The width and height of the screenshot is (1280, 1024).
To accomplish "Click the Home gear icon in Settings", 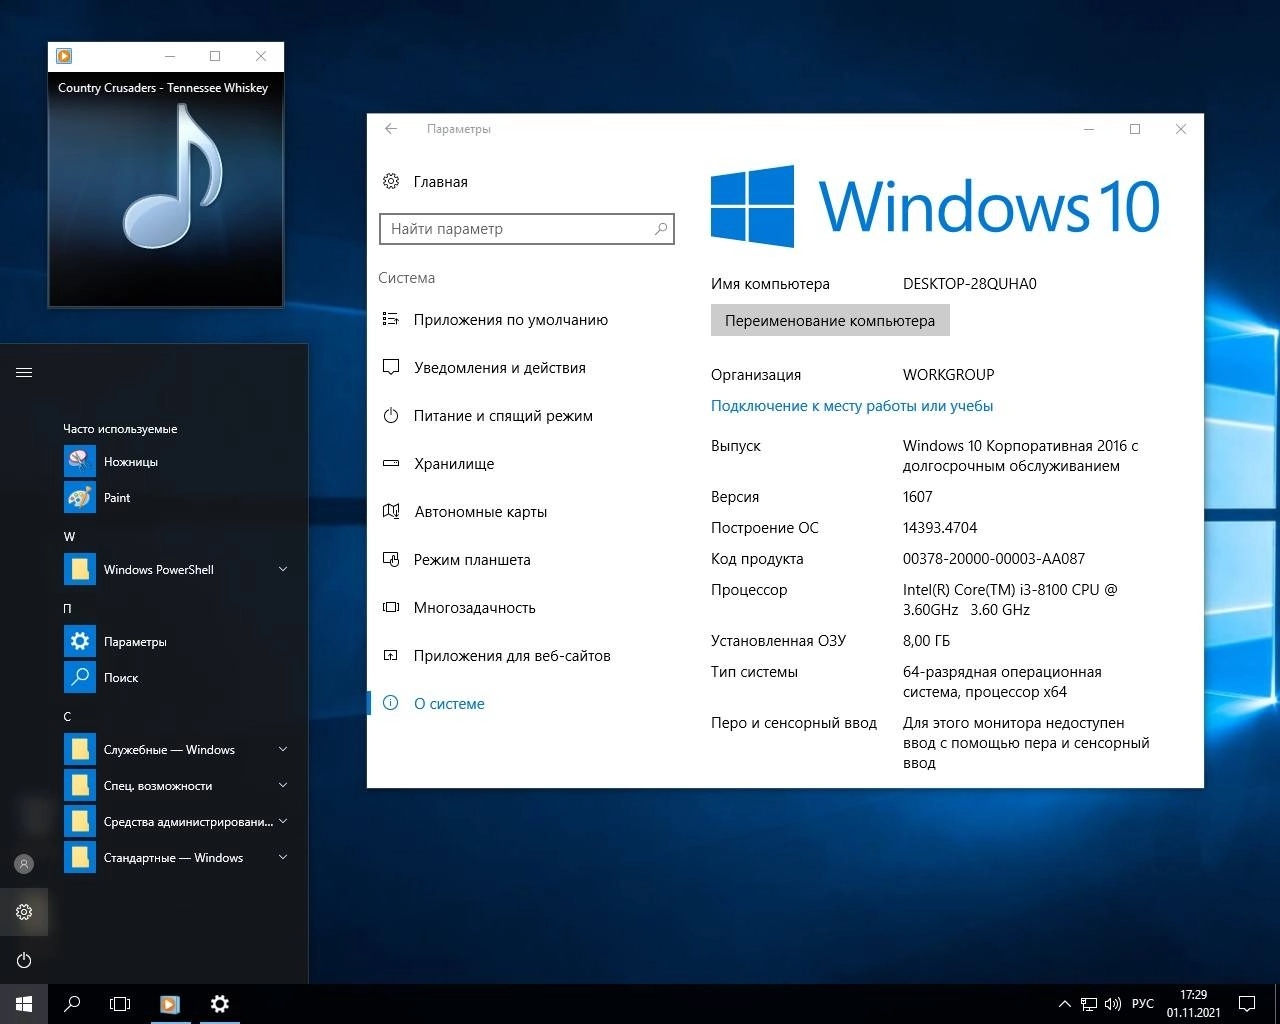I will click(x=391, y=181).
